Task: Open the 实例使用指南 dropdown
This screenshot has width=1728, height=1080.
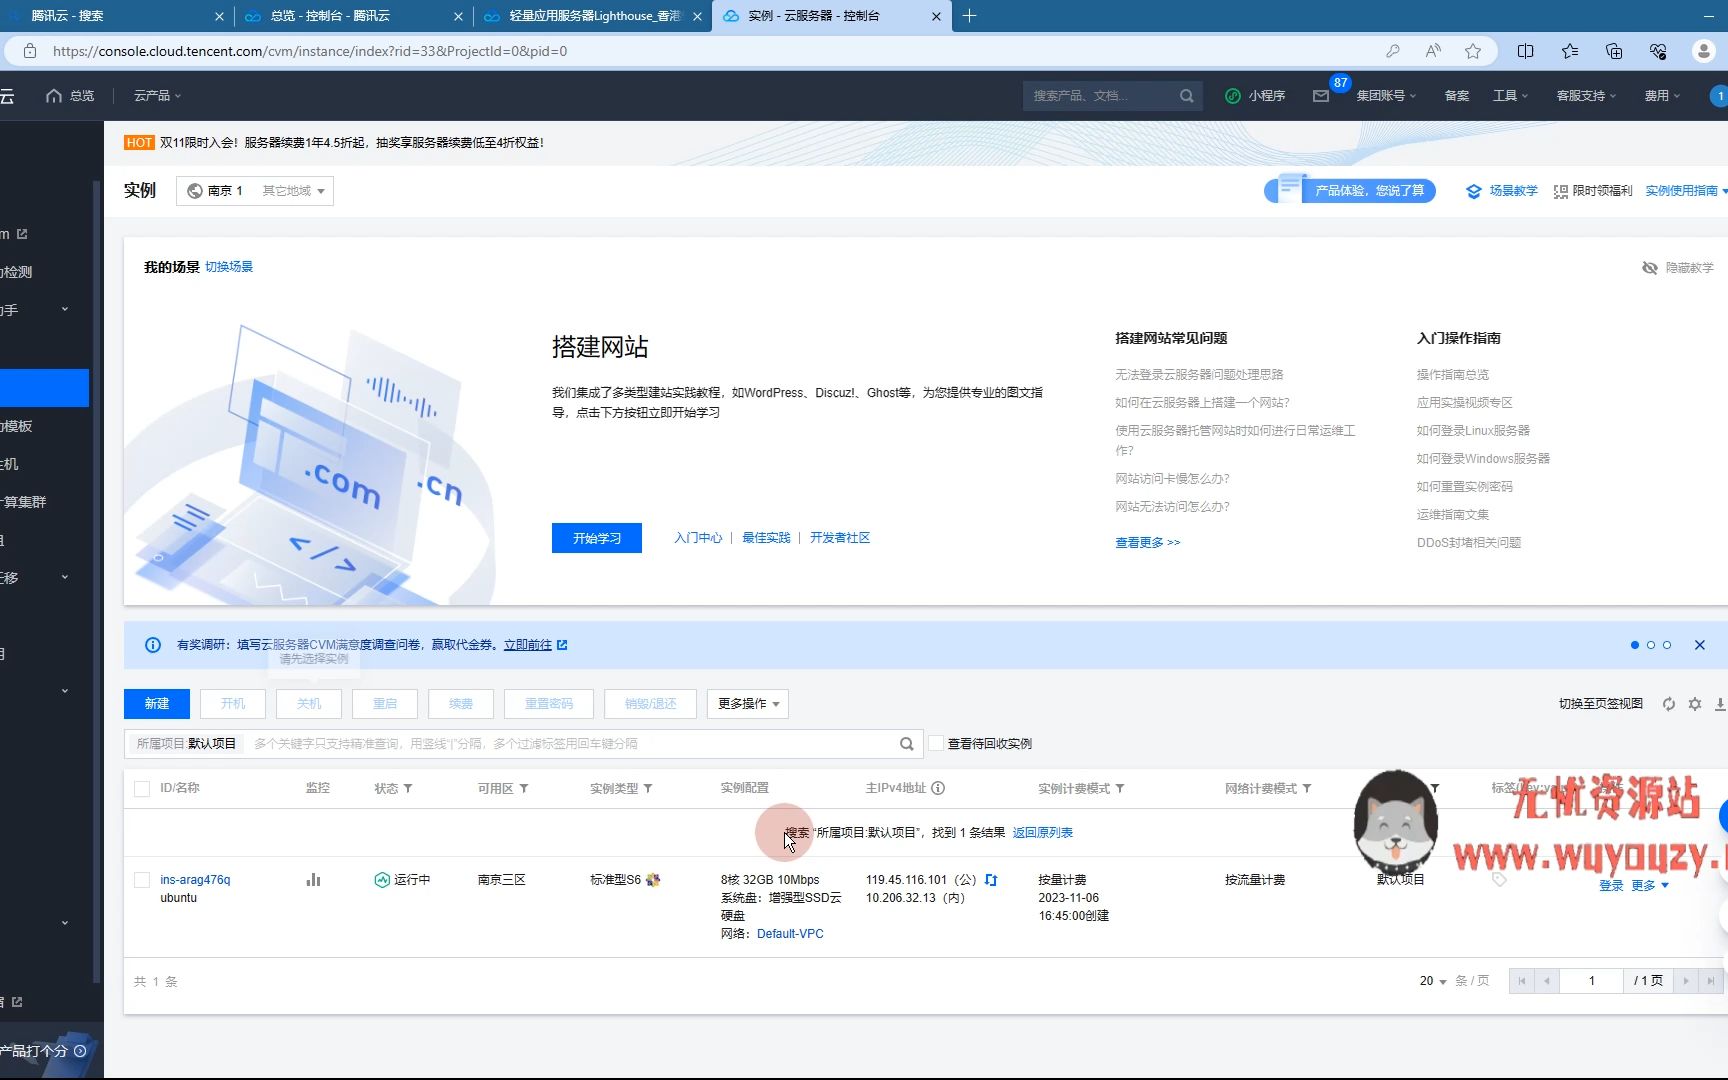Action: pyautogui.click(x=1686, y=191)
